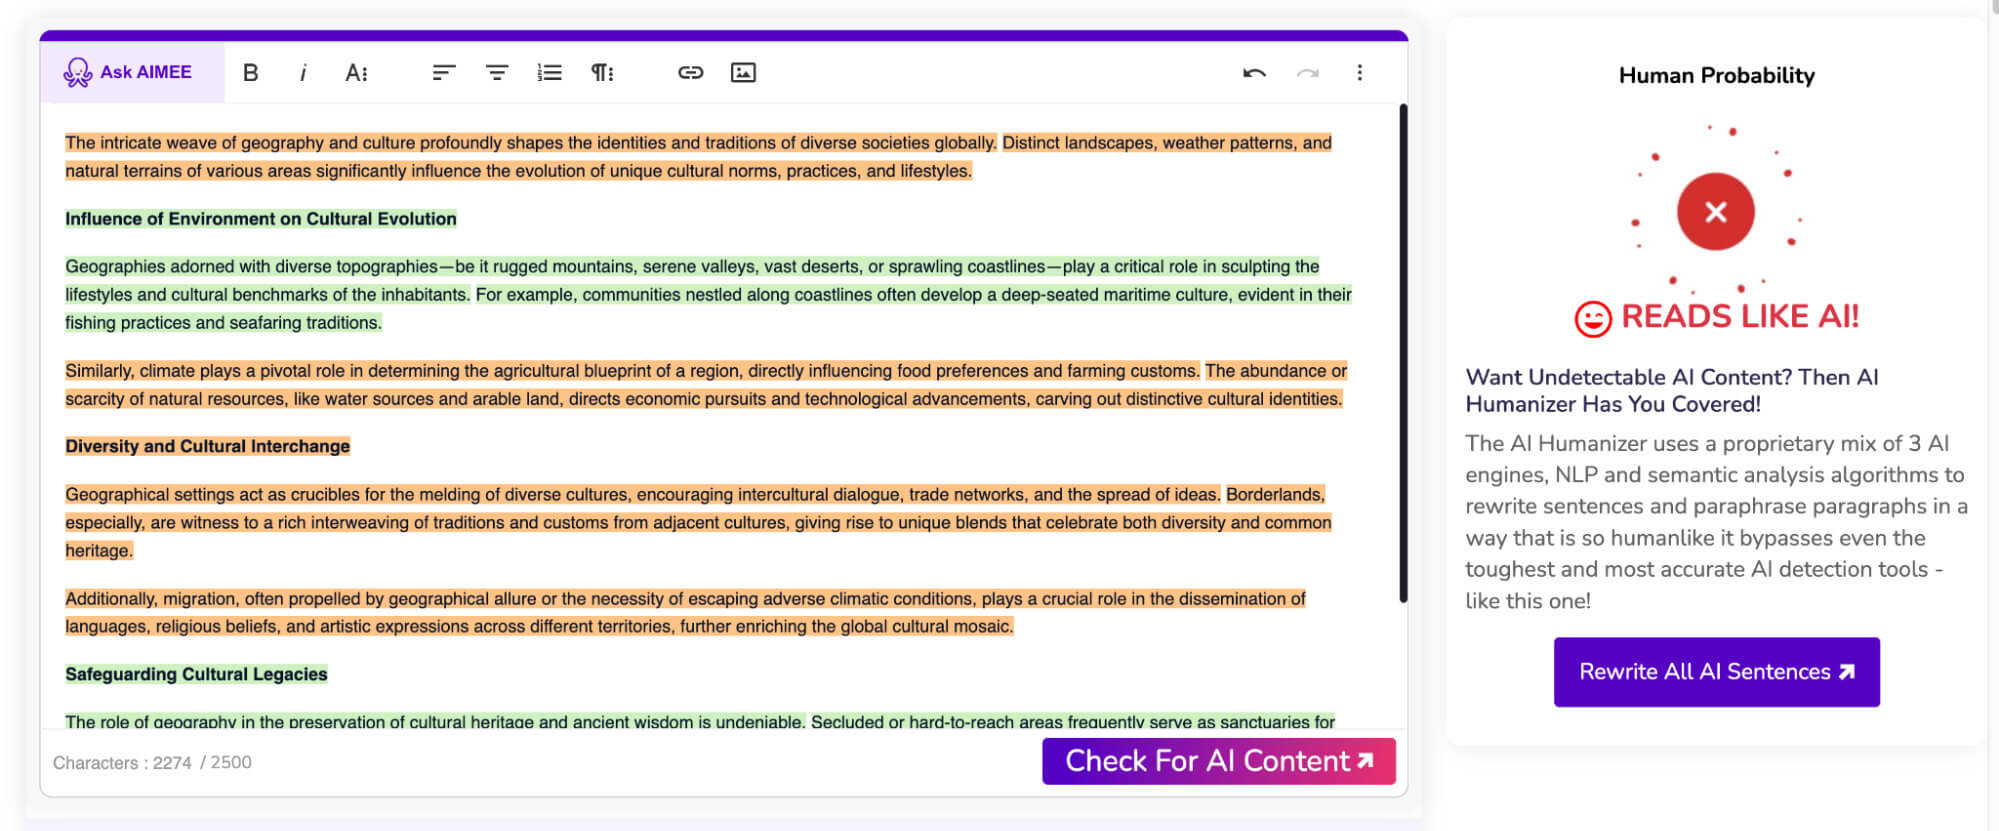Click the red X result icon
1999x831 pixels.
(1715, 212)
